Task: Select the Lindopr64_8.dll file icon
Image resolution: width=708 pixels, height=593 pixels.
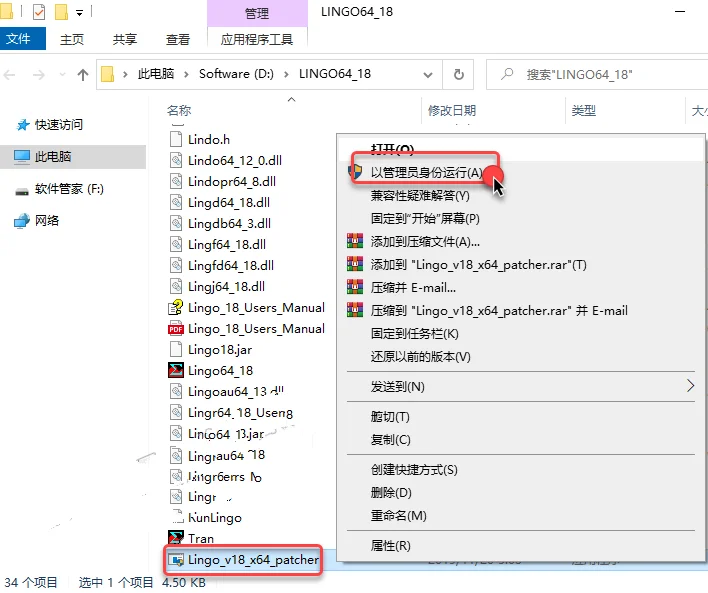Action: coord(176,181)
